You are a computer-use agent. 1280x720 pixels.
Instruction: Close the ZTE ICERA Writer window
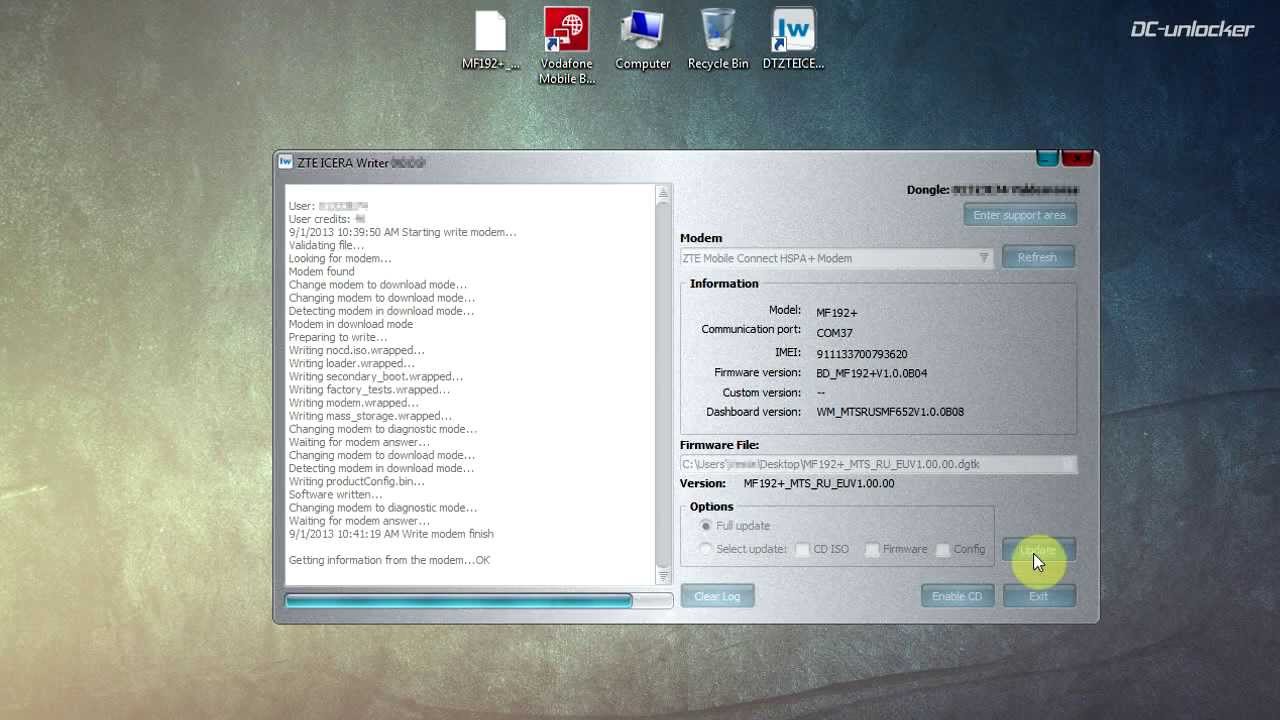[x=1077, y=158]
